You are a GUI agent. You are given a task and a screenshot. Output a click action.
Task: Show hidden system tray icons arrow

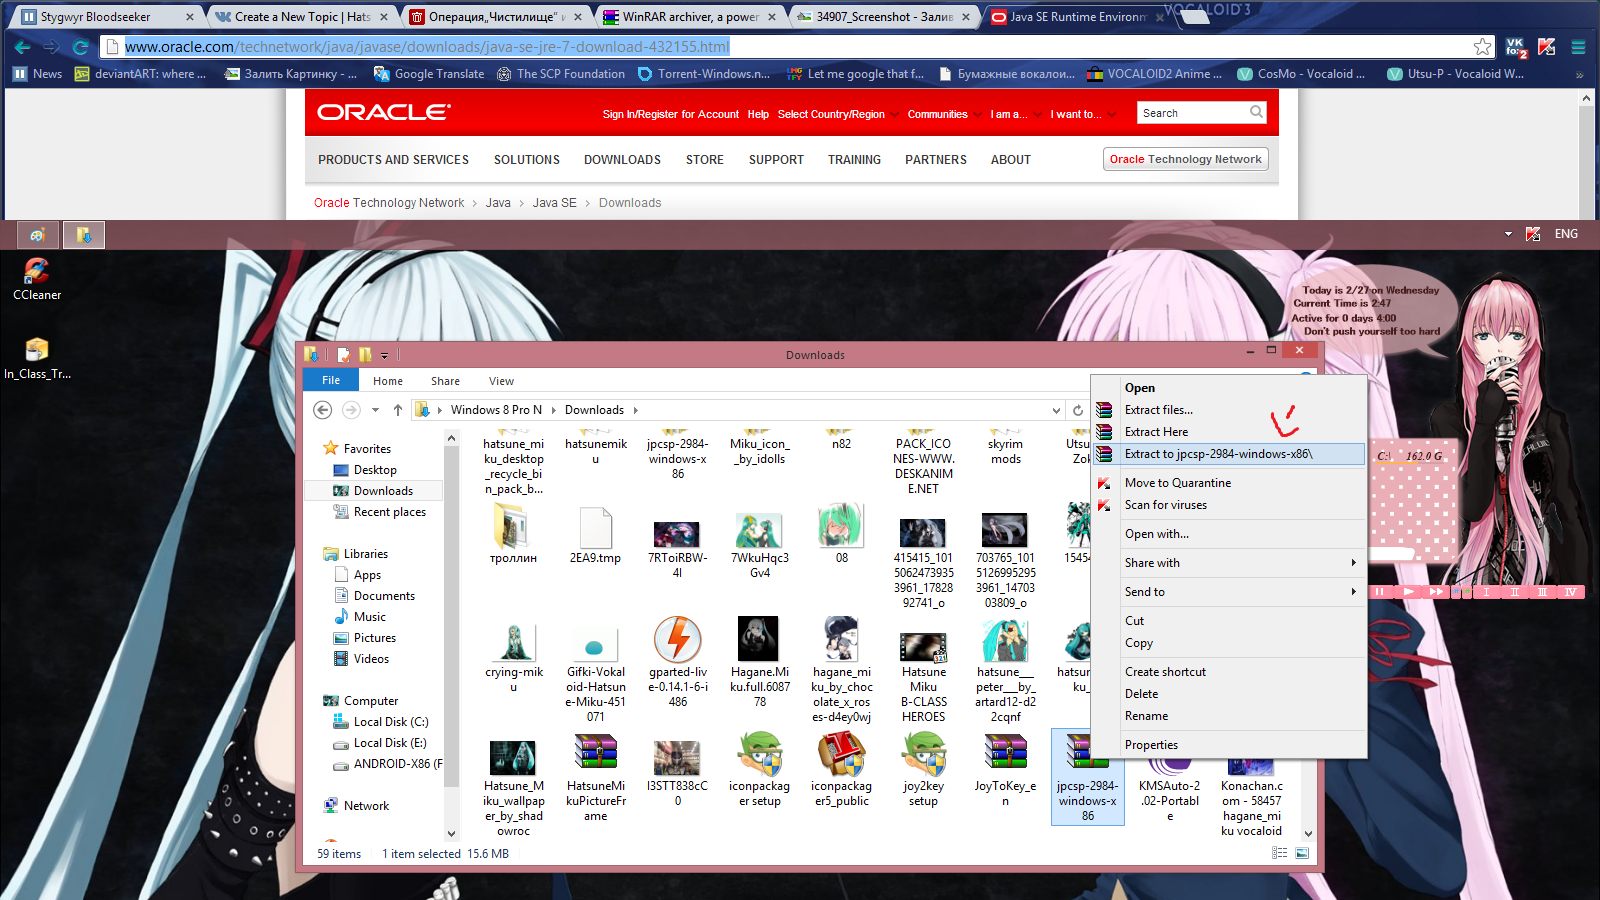click(x=1508, y=234)
